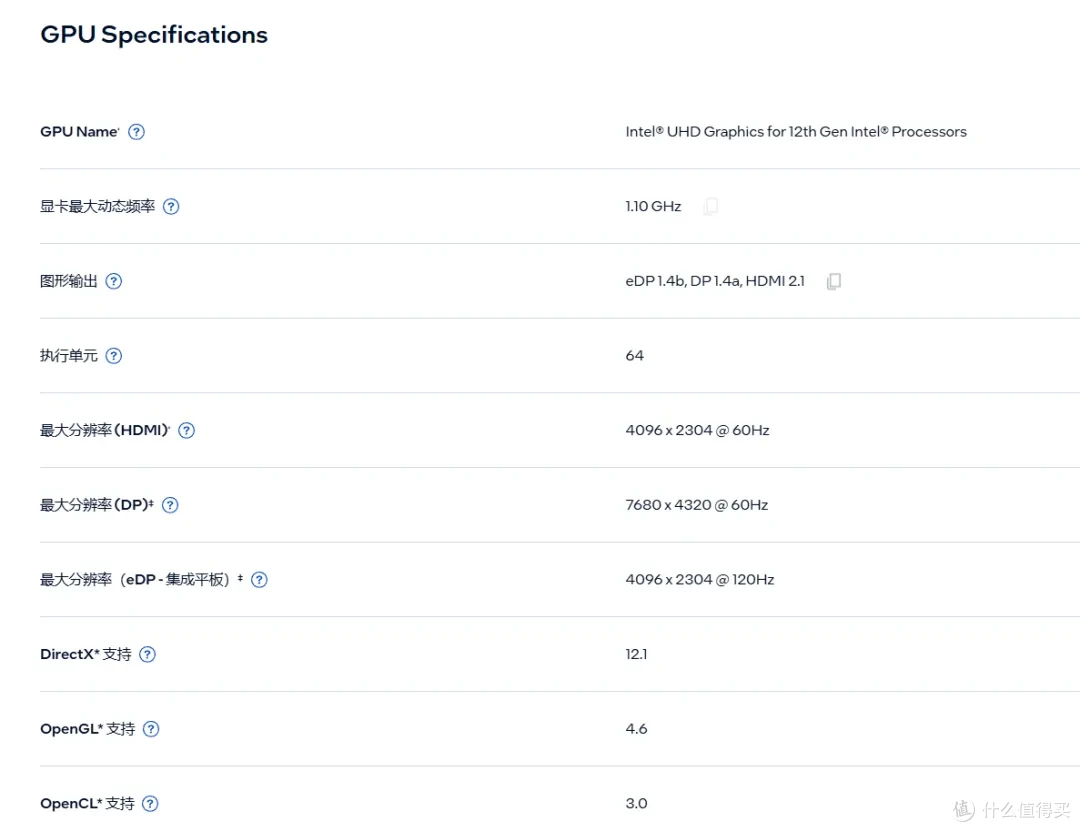Click the OpenGL version 4.6 value

coord(636,729)
